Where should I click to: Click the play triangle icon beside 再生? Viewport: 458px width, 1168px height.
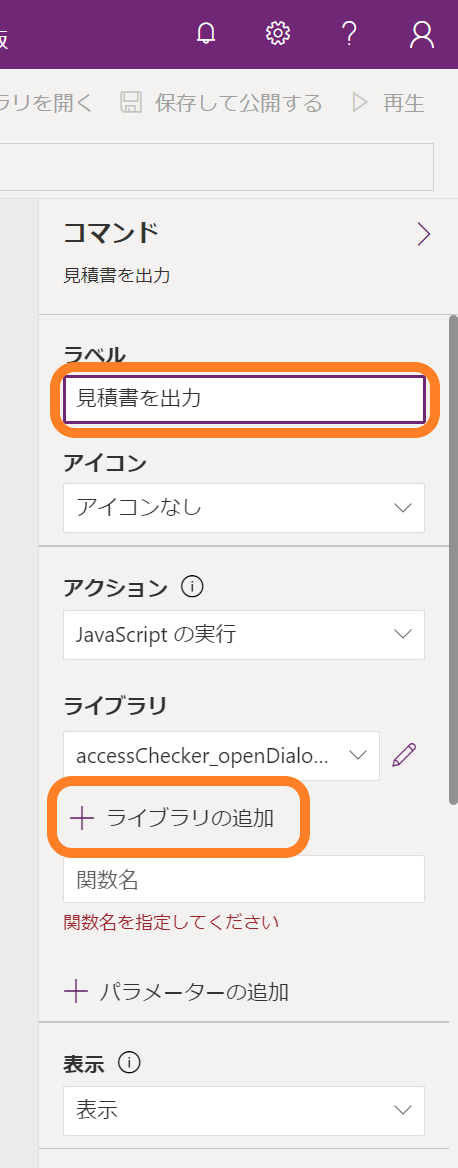point(360,103)
